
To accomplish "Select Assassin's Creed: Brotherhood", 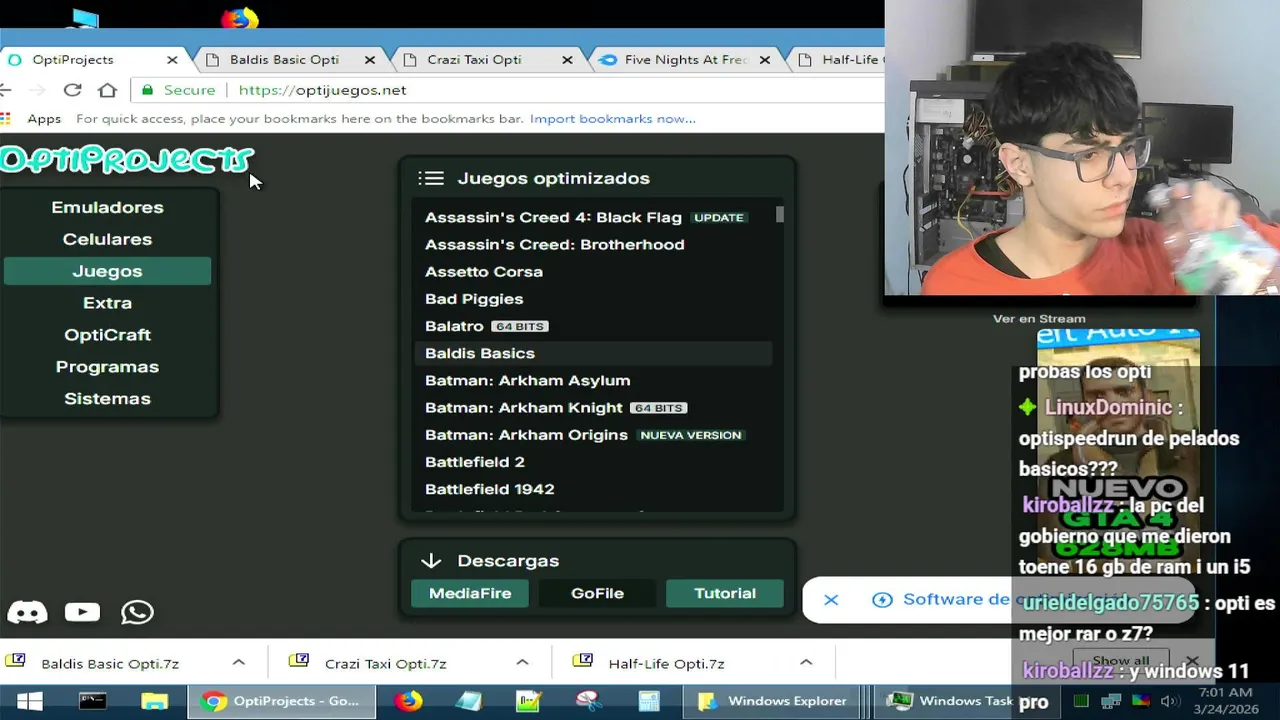I will 593,244.
